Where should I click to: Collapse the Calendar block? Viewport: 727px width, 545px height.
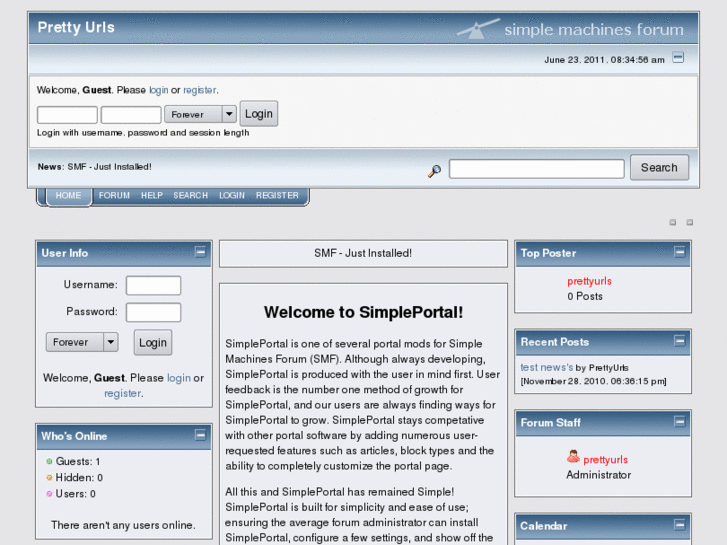679,525
